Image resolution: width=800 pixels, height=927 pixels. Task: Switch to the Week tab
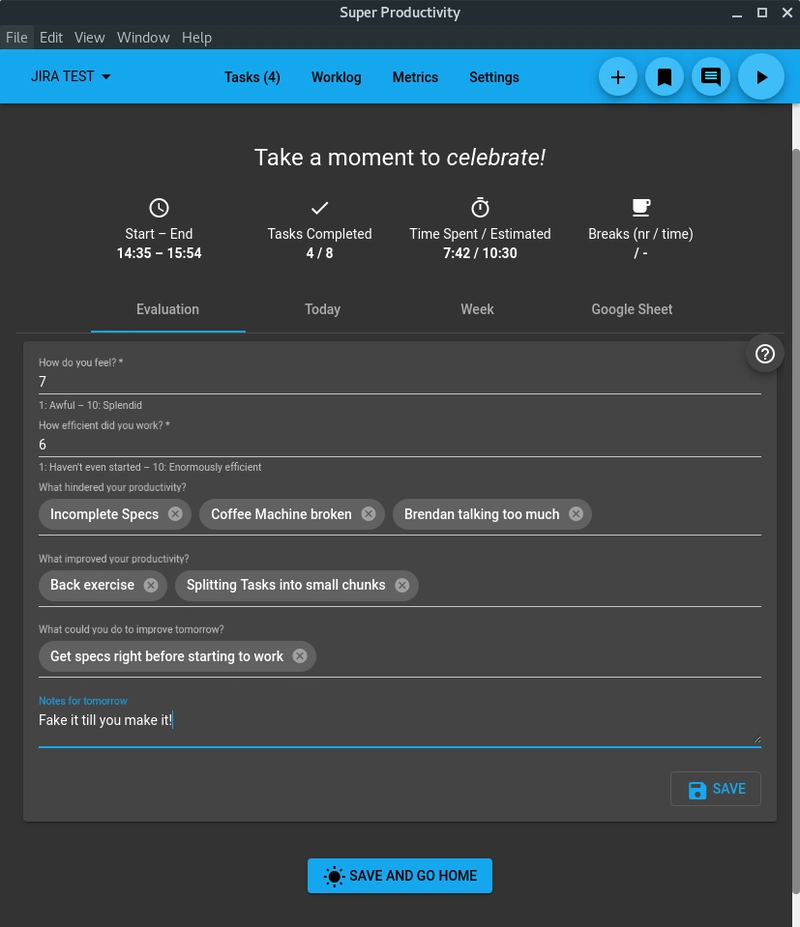[x=477, y=309]
